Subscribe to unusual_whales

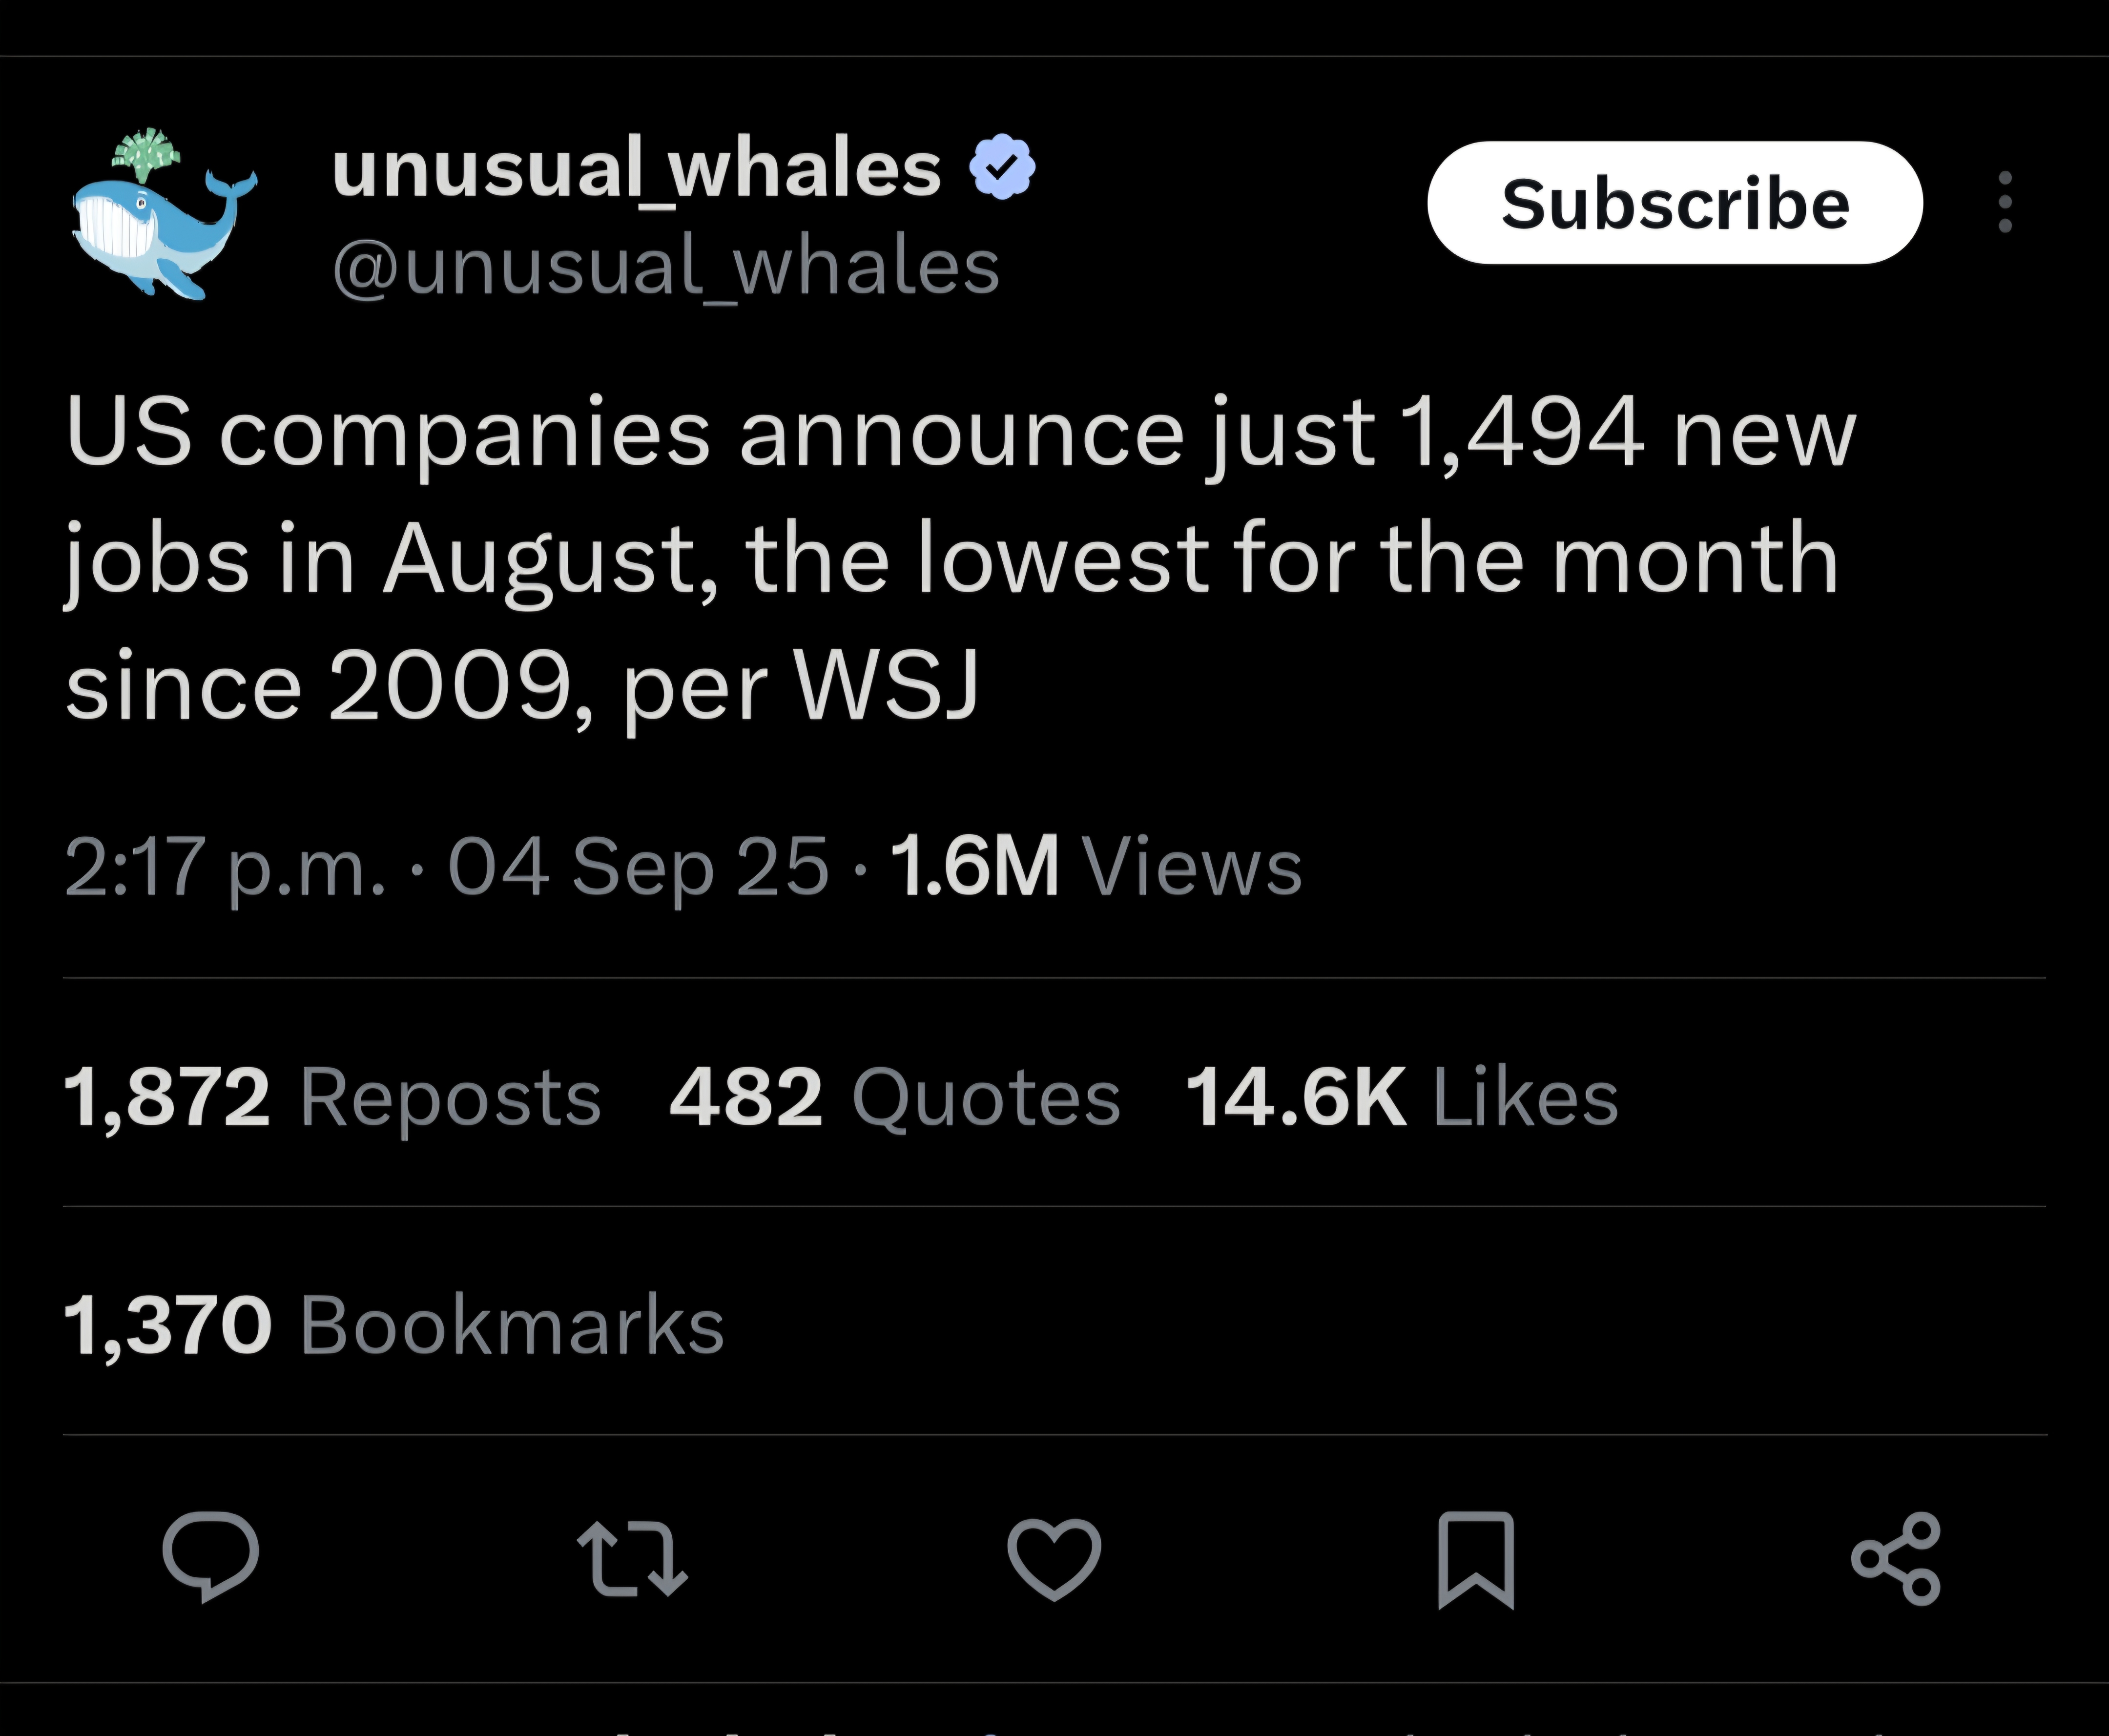(x=1675, y=203)
